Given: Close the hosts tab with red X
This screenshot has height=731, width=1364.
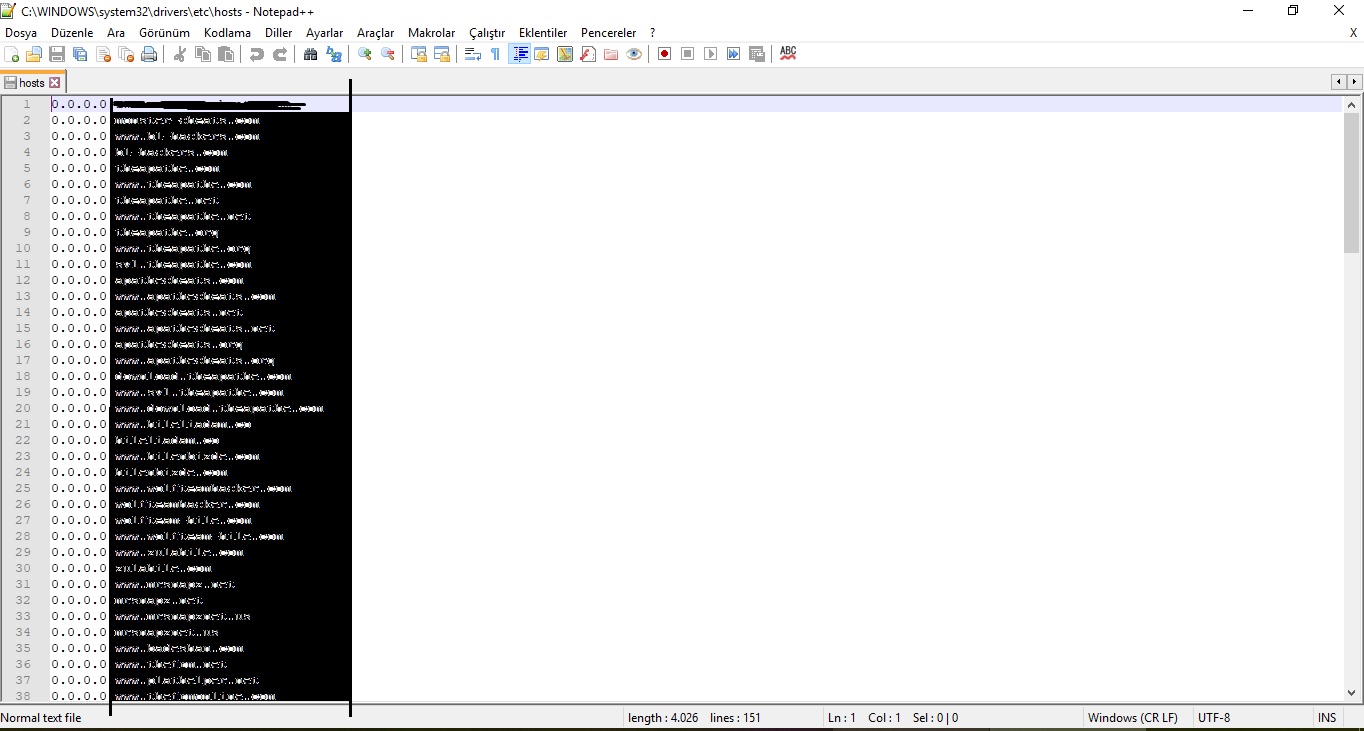Looking at the screenshot, I should pos(55,83).
